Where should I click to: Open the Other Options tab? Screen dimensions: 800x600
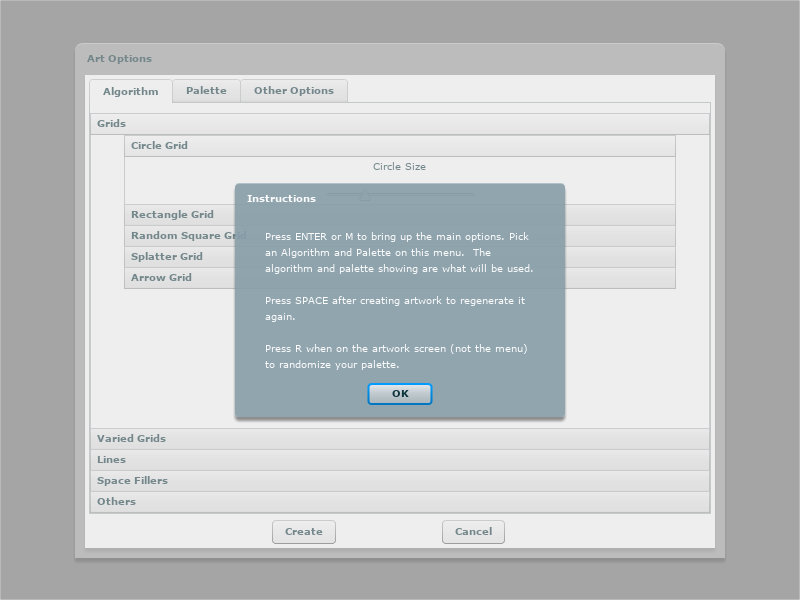294,91
